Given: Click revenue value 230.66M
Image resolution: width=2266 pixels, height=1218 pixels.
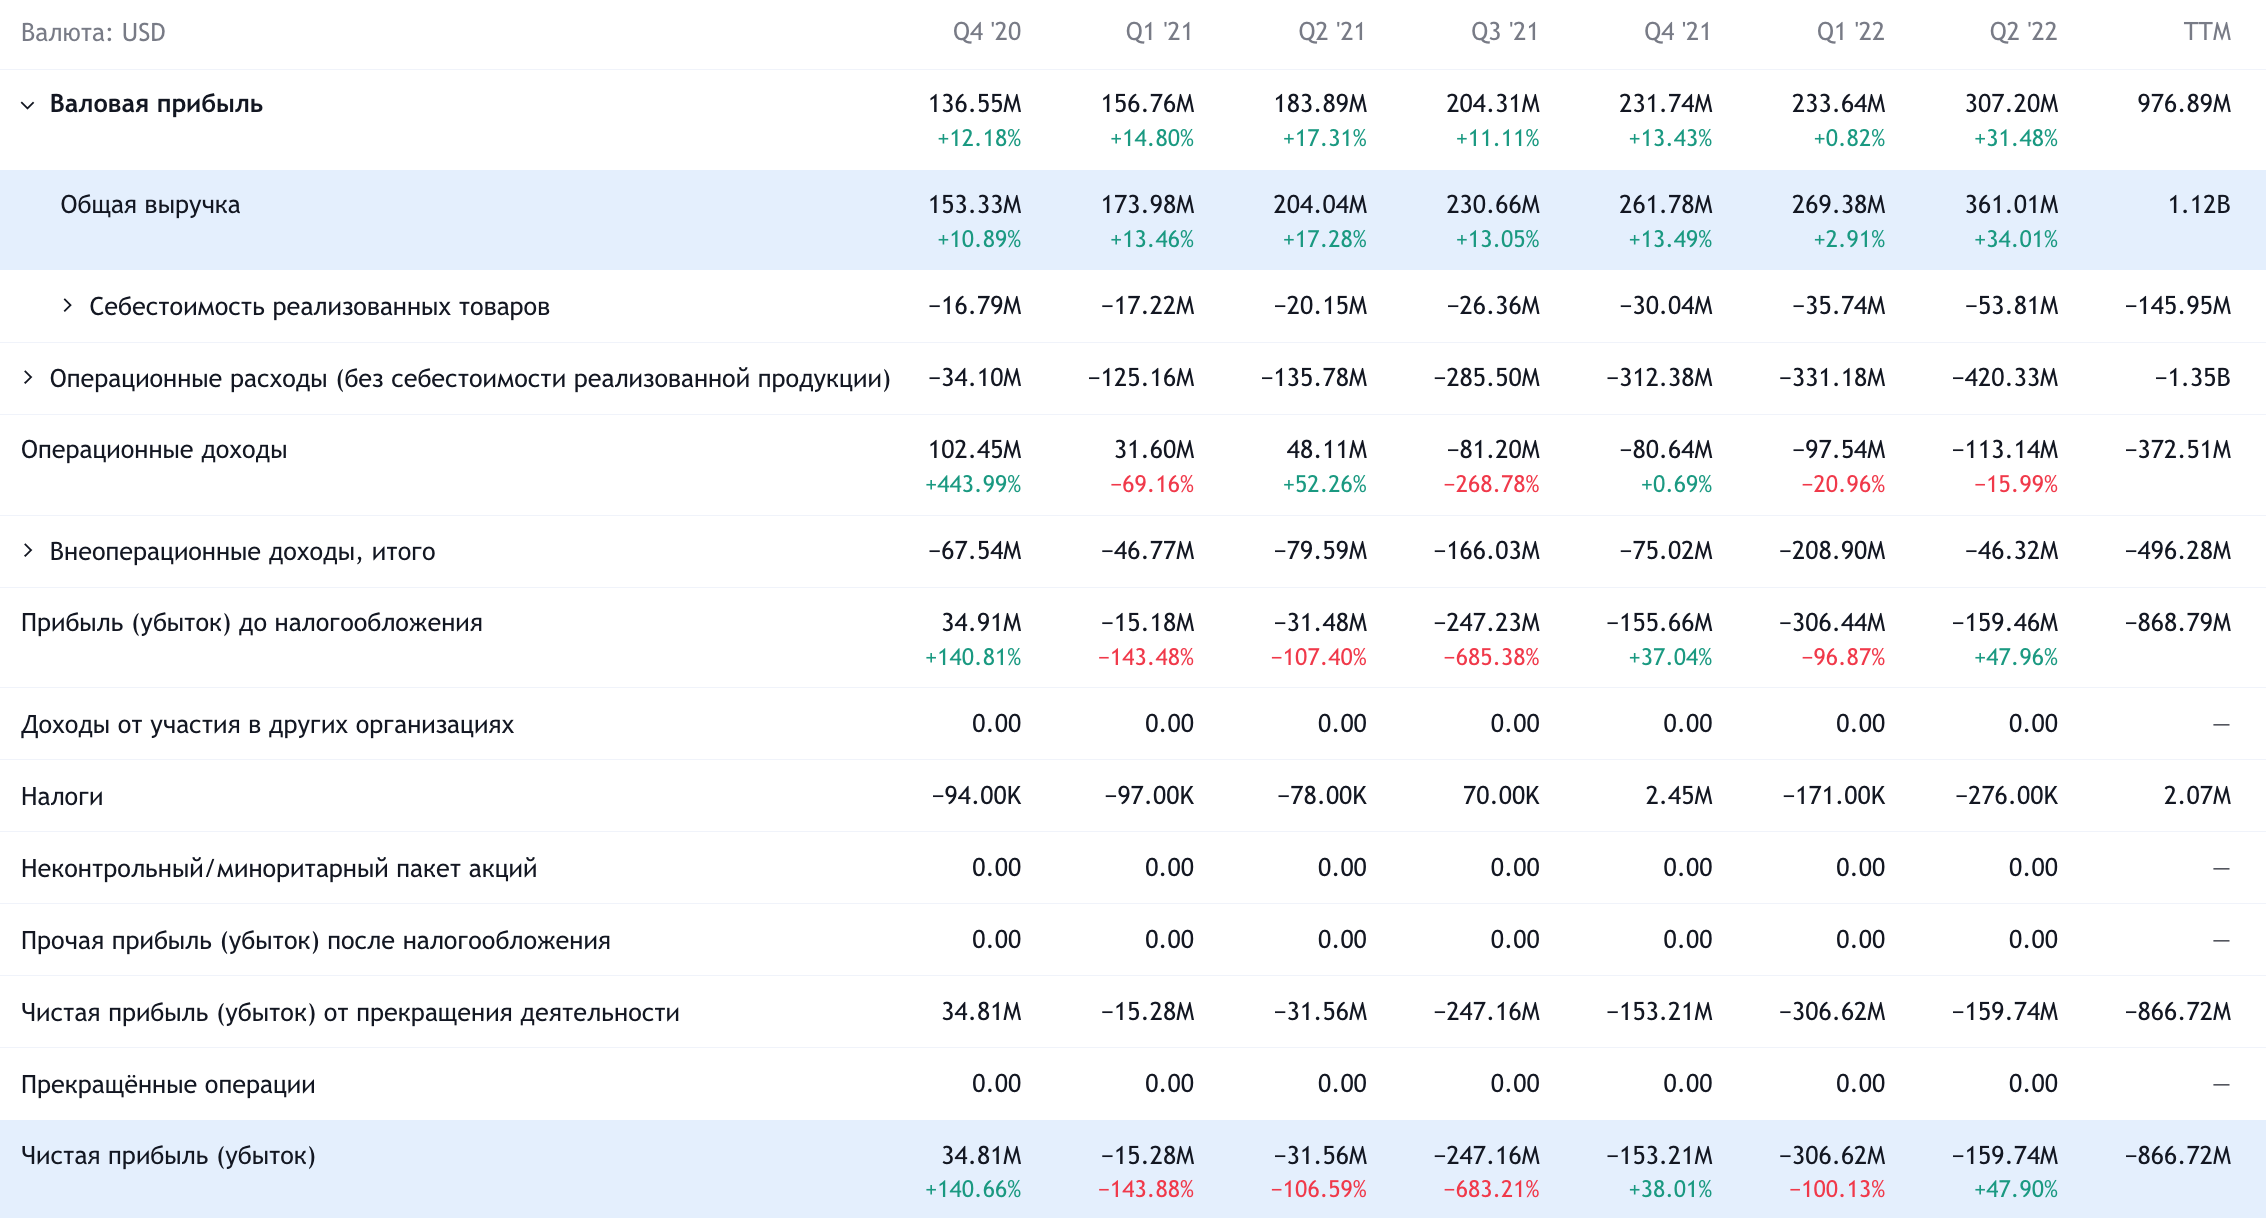Looking at the screenshot, I should click(x=1493, y=205).
